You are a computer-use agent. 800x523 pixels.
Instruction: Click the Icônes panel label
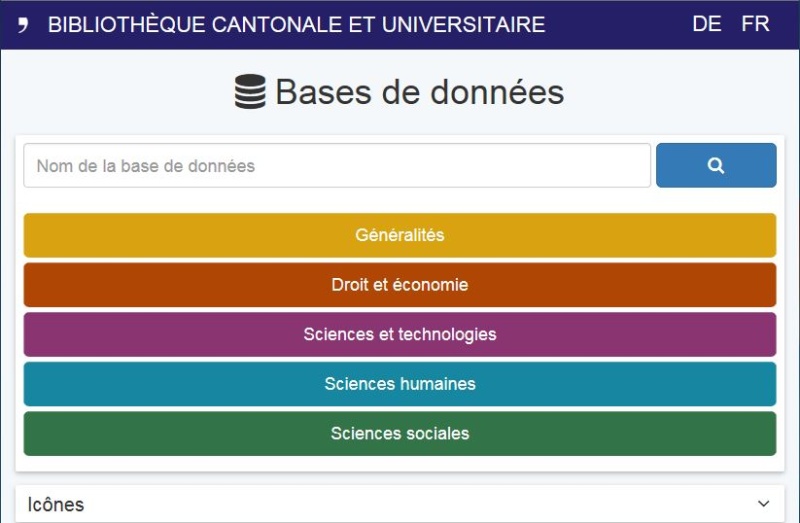pyautogui.click(x=56, y=505)
